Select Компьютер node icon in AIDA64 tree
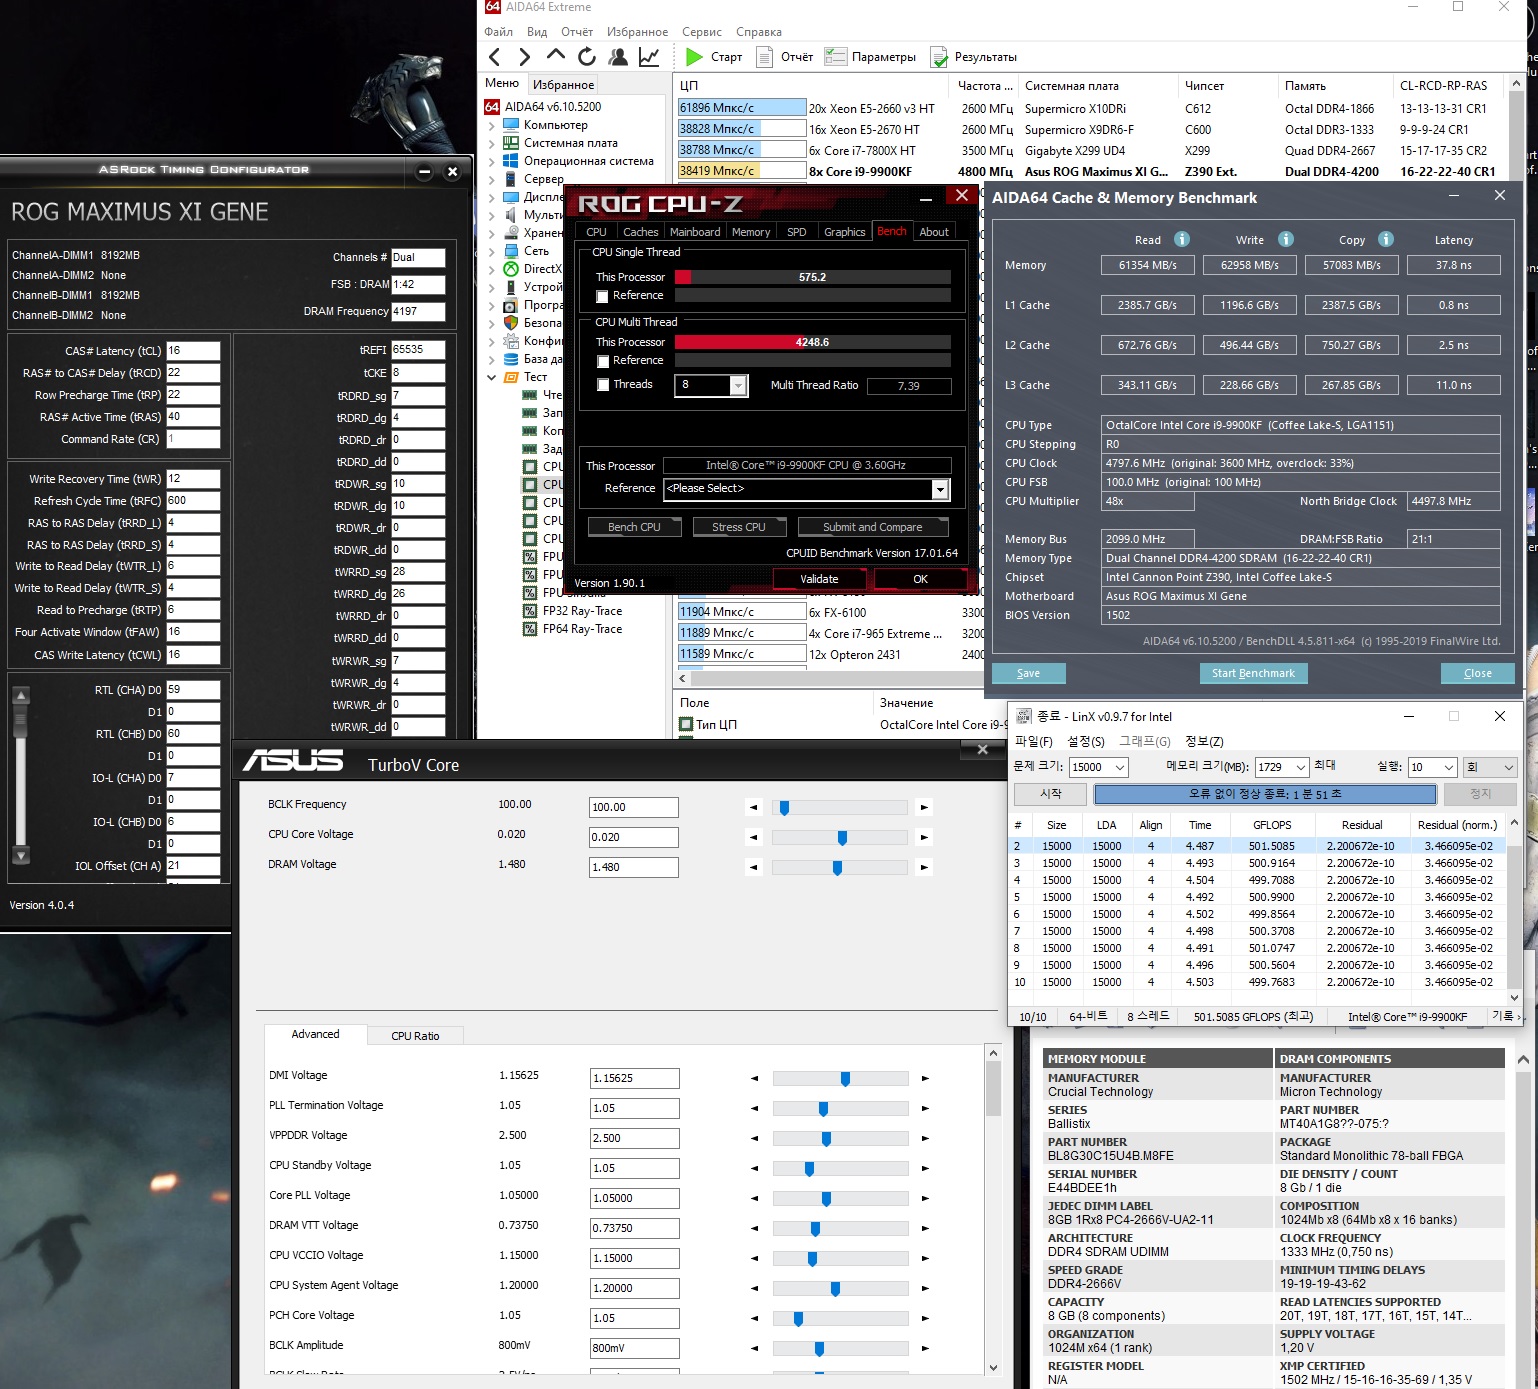This screenshot has width=1538, height=1389. click(511, 125)
